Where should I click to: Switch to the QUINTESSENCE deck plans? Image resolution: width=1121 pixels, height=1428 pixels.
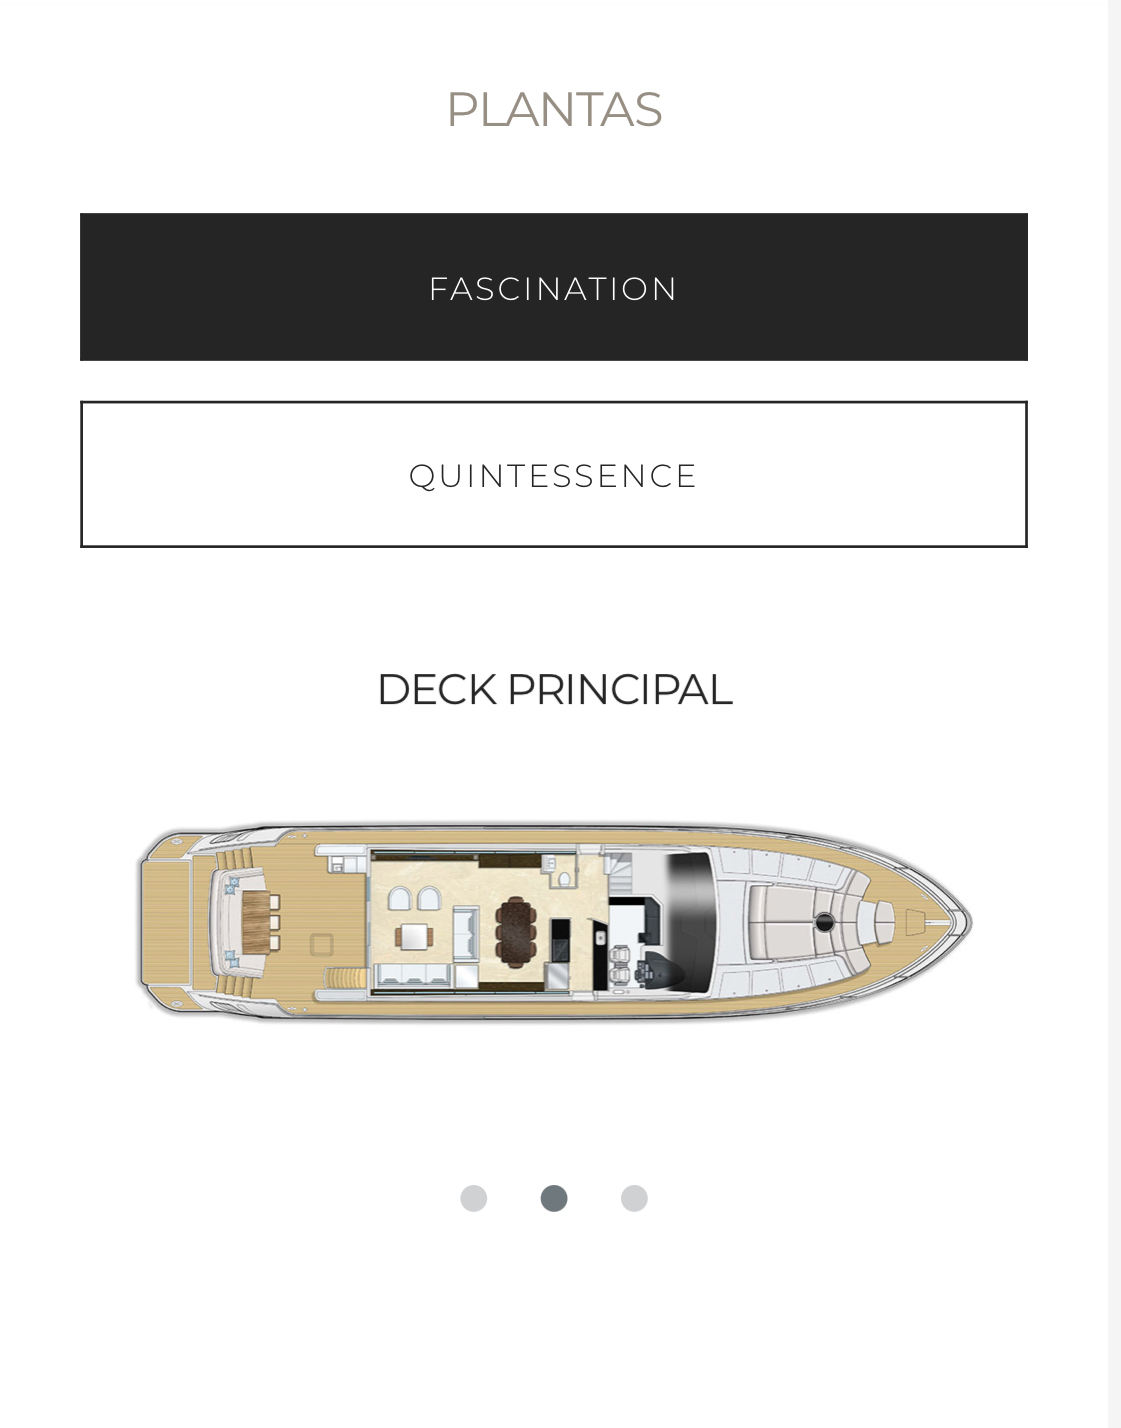click(x=554, y=473)
